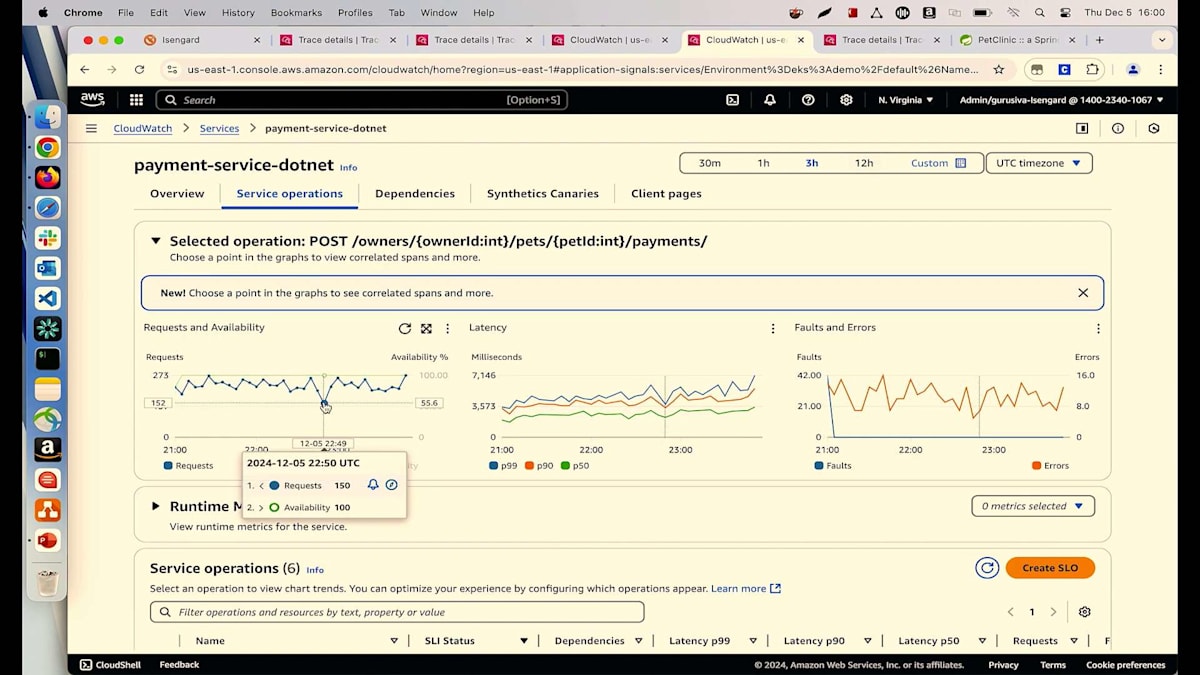Switch to the PetClinic browser tab

(x=1019, y=40)
